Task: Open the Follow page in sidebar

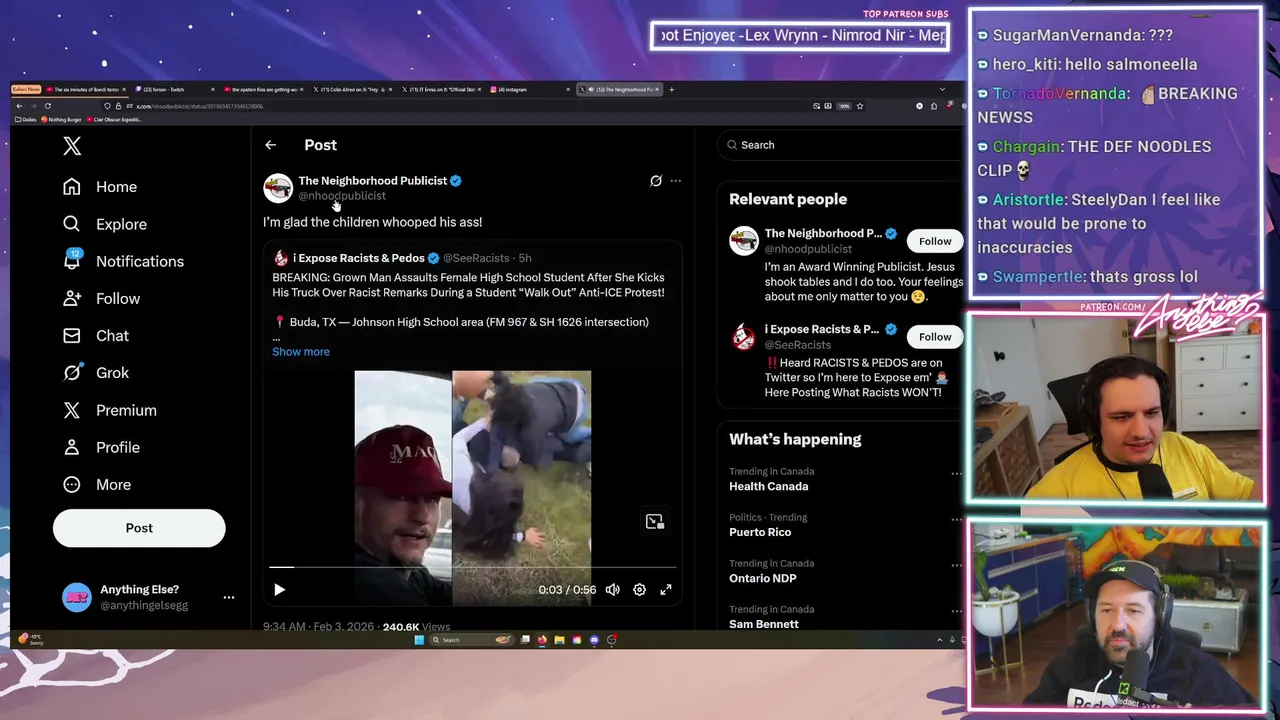Action: click(100, 298)
